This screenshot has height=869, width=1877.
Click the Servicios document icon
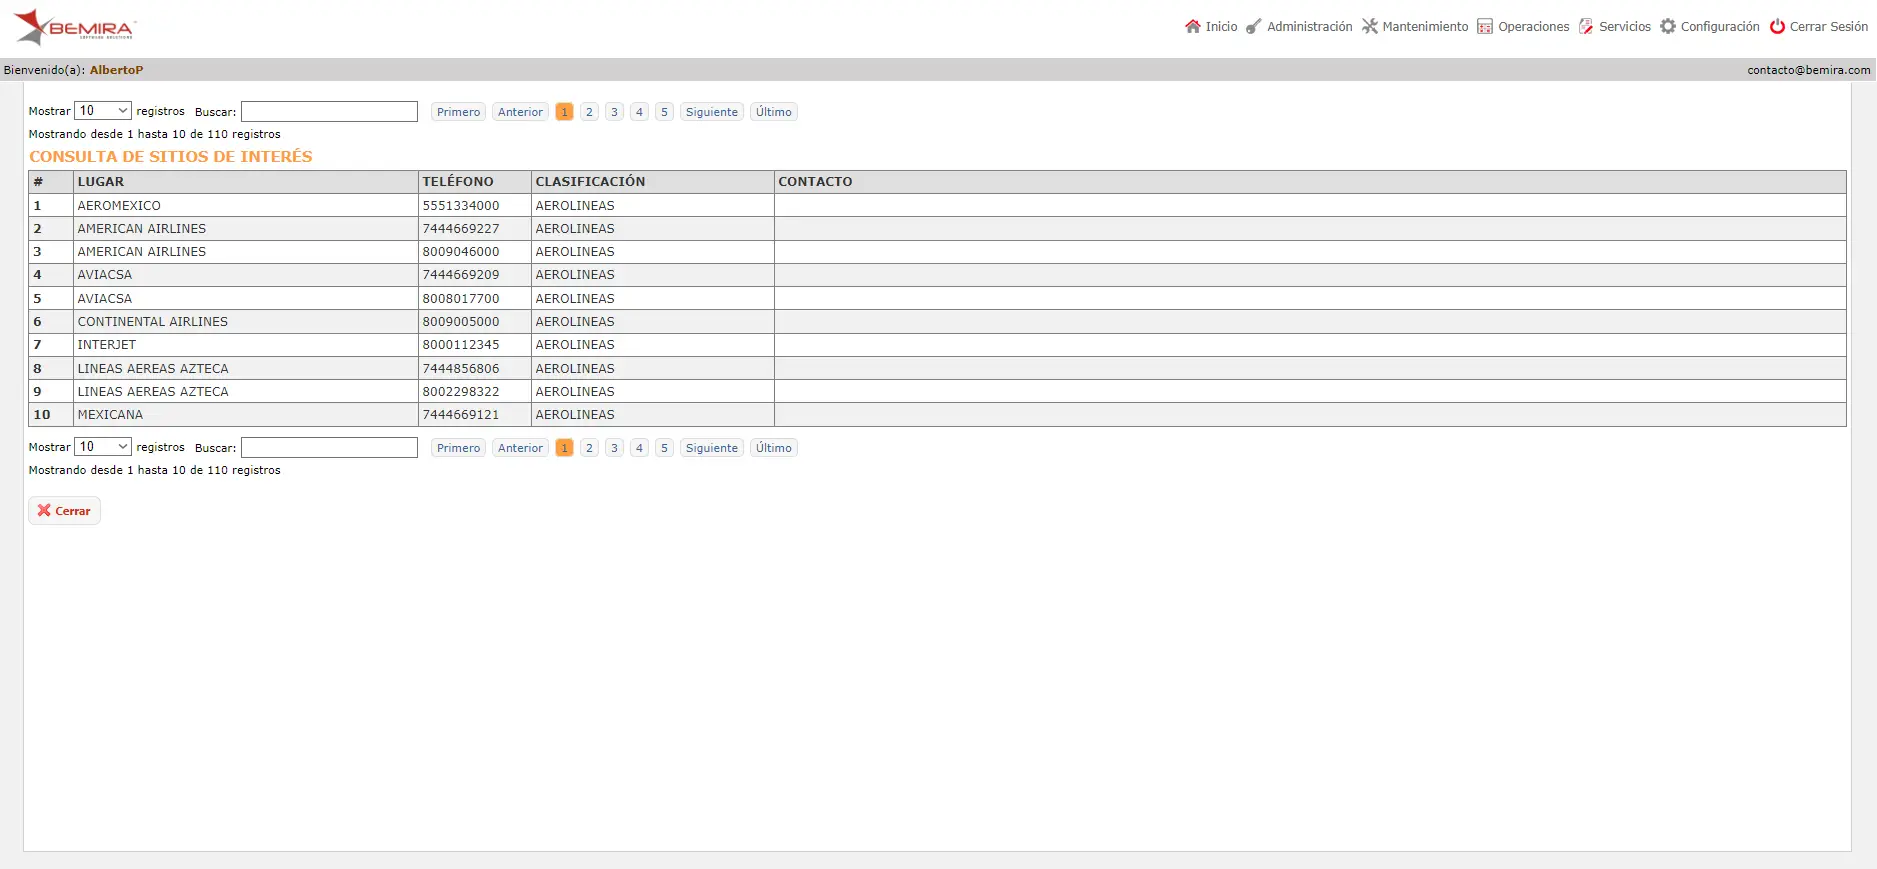[x=1586, y=27]
